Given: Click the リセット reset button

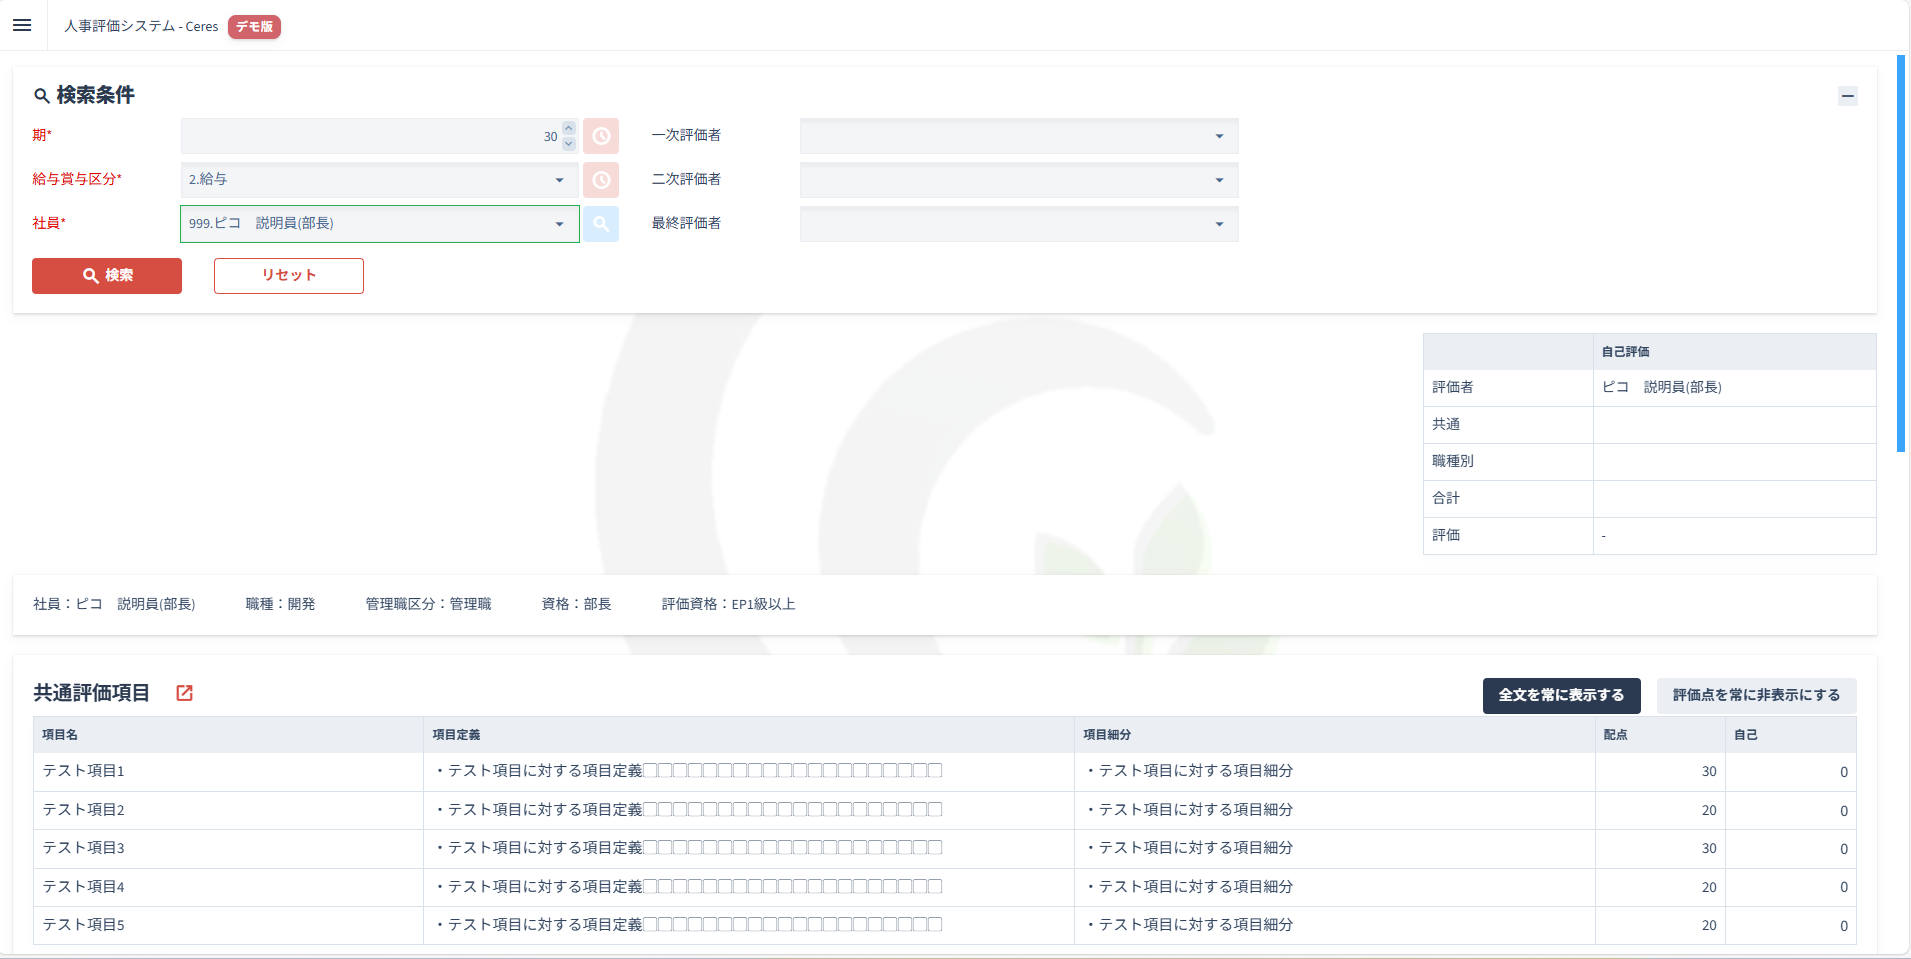Looking at the screenshot, I should tap(289, 276).
